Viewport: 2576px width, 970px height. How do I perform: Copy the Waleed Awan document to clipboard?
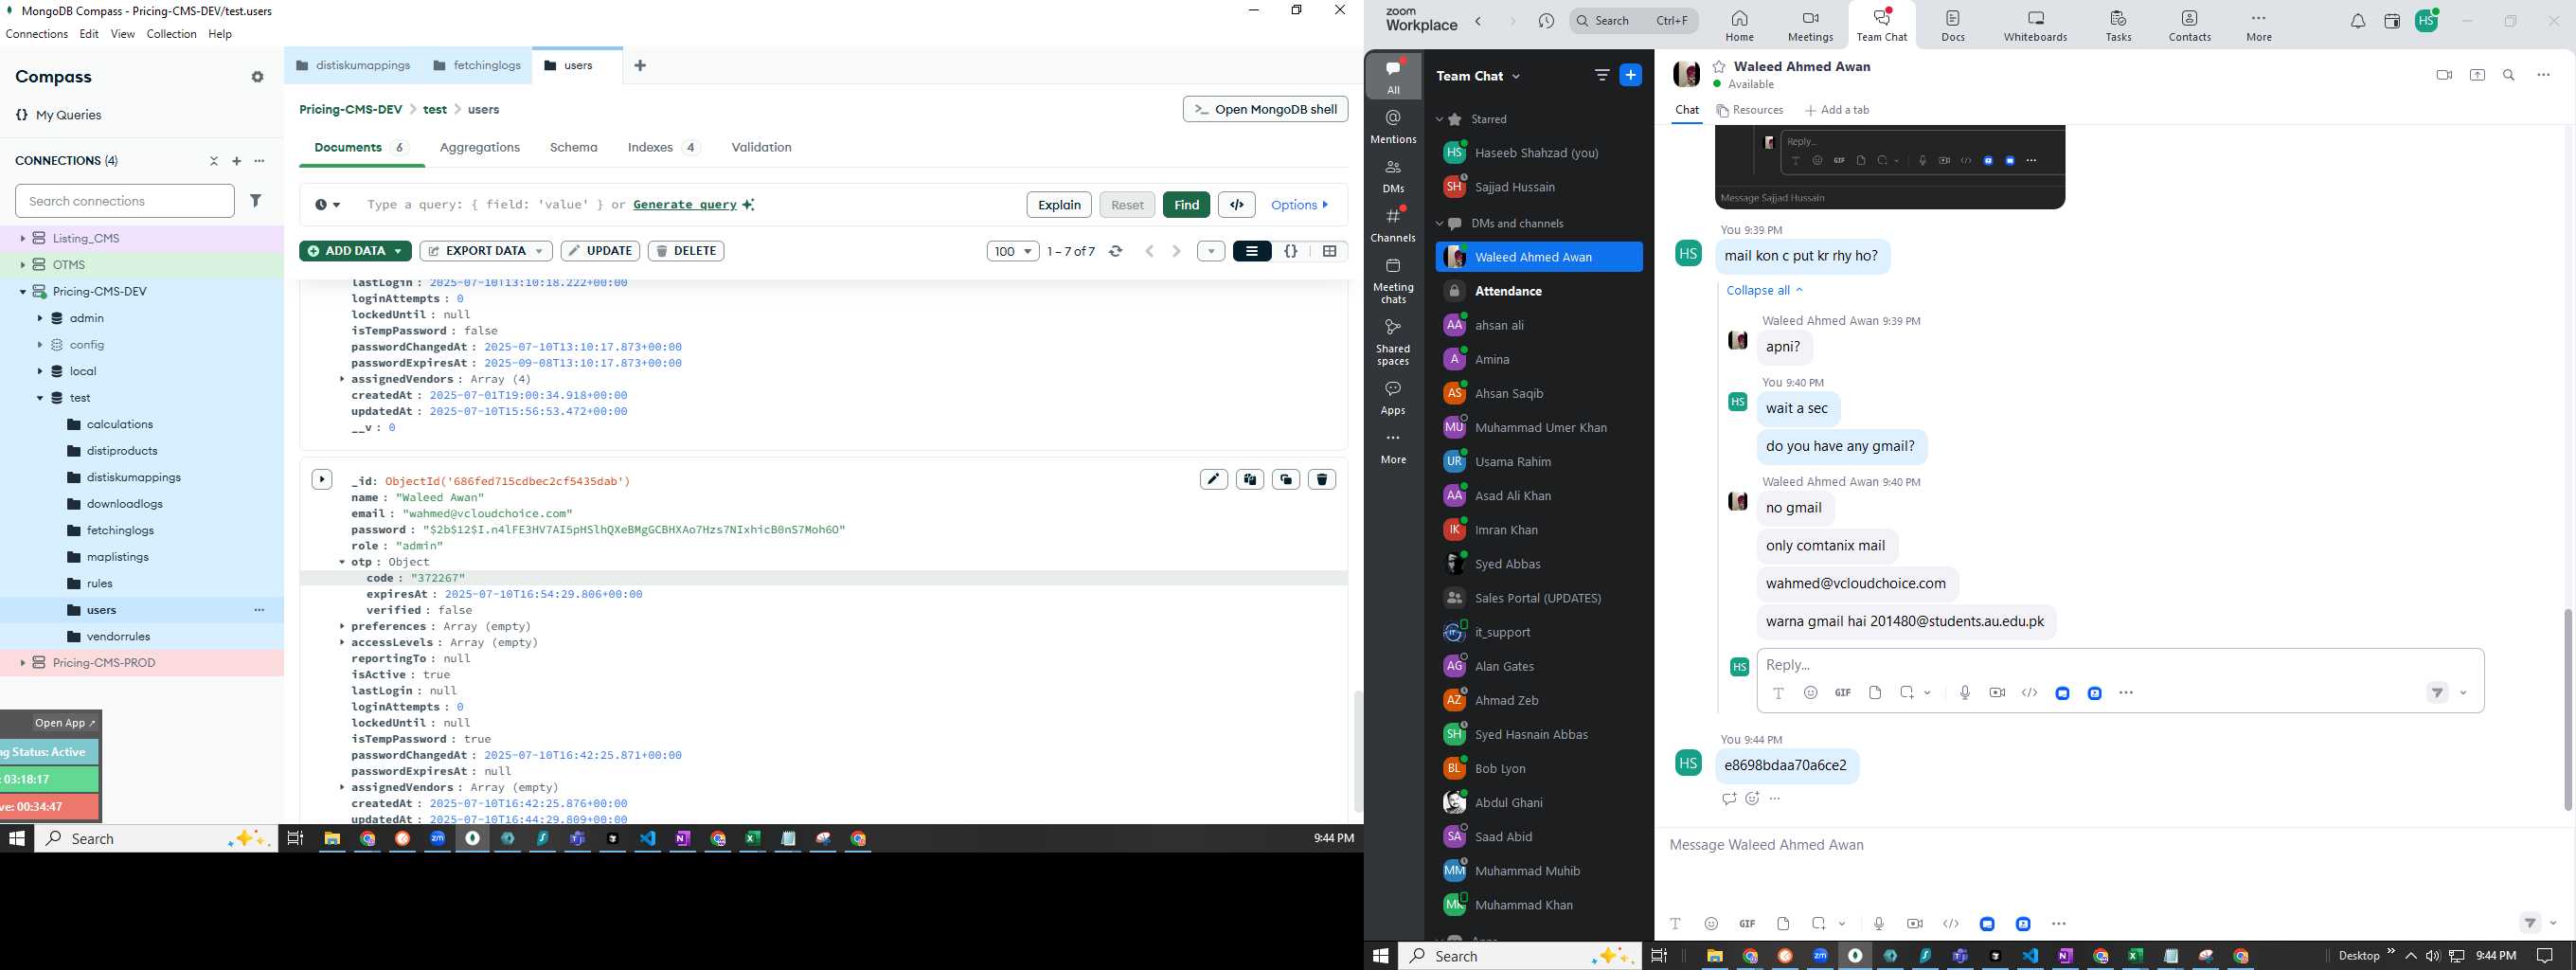[x=1250, y=480]
